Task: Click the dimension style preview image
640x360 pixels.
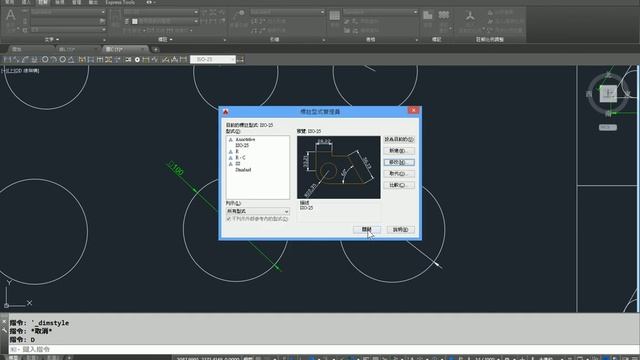Action: (339, 167)
